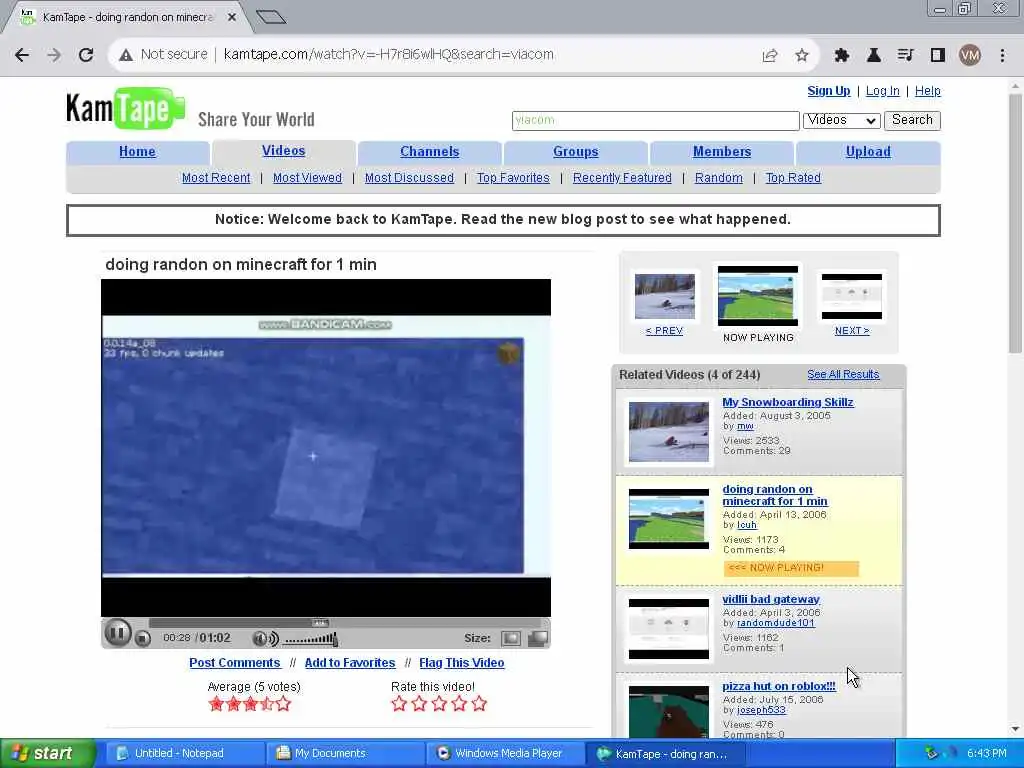This screenshot has height=768, width=1024.
Task: Open the vidlii bad gateway video link
Action: (x=771, y=599)
